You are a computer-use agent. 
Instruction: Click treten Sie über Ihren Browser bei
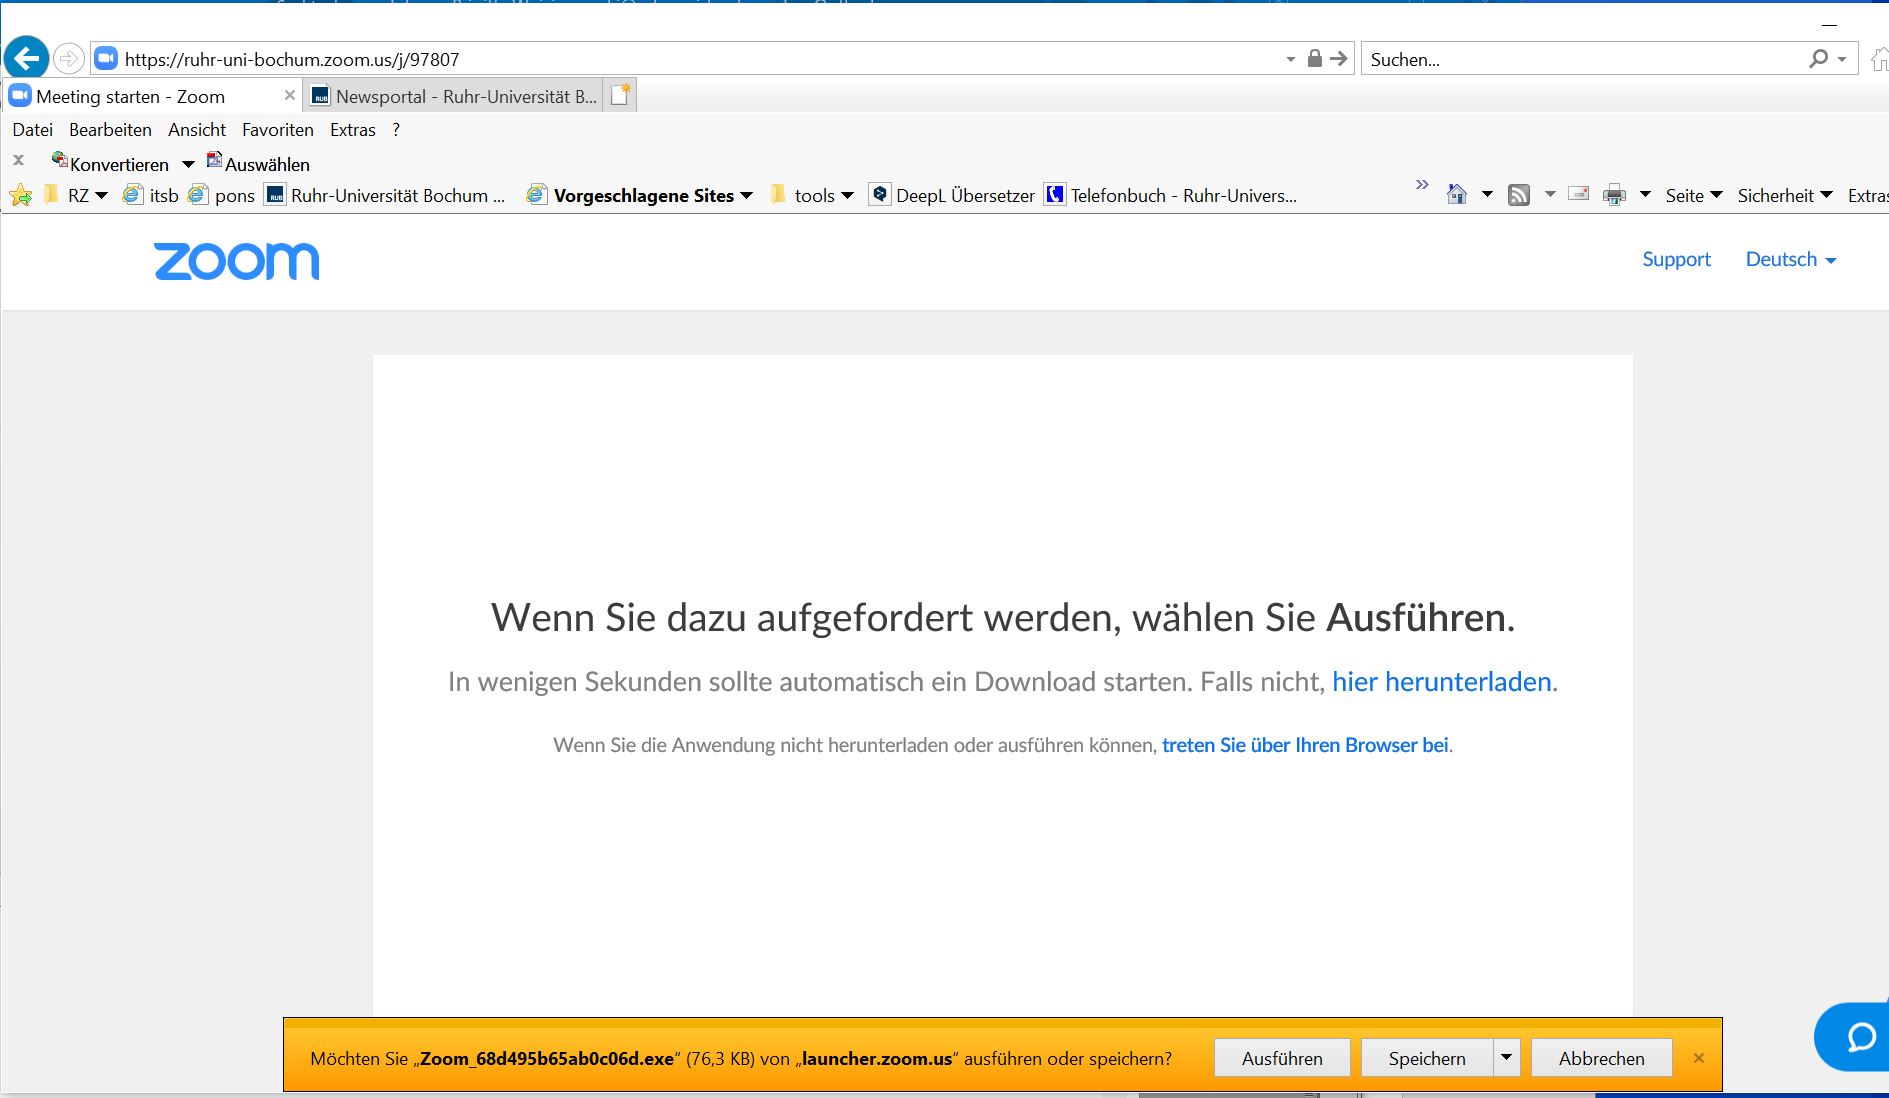1305,745
